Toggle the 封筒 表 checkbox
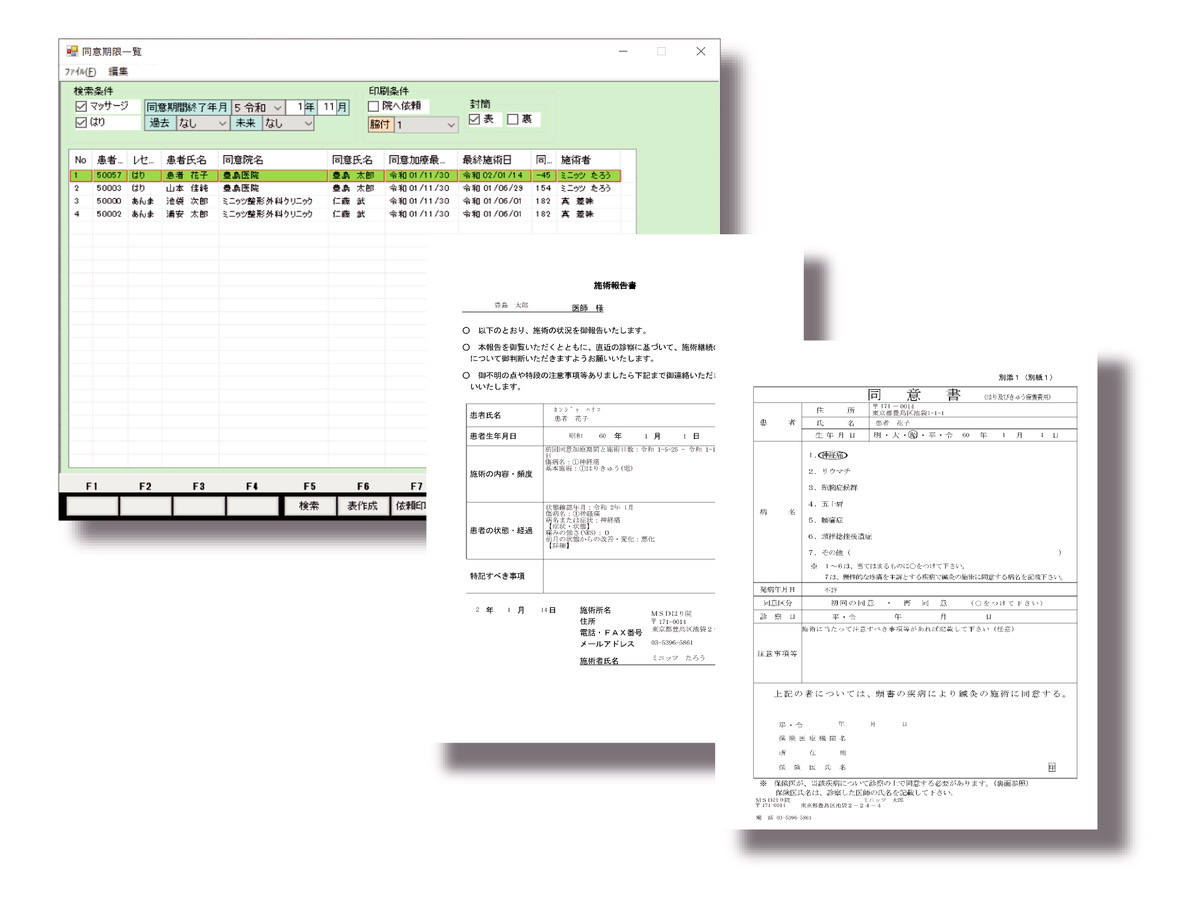This screenshot has height=902, width=1200. click(x=475, y=119)
